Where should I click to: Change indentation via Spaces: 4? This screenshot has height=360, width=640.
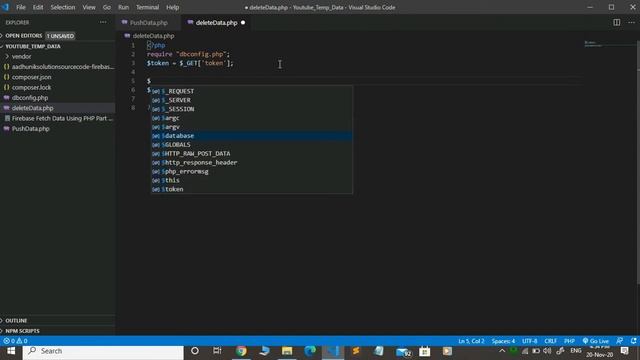[503, 341]
